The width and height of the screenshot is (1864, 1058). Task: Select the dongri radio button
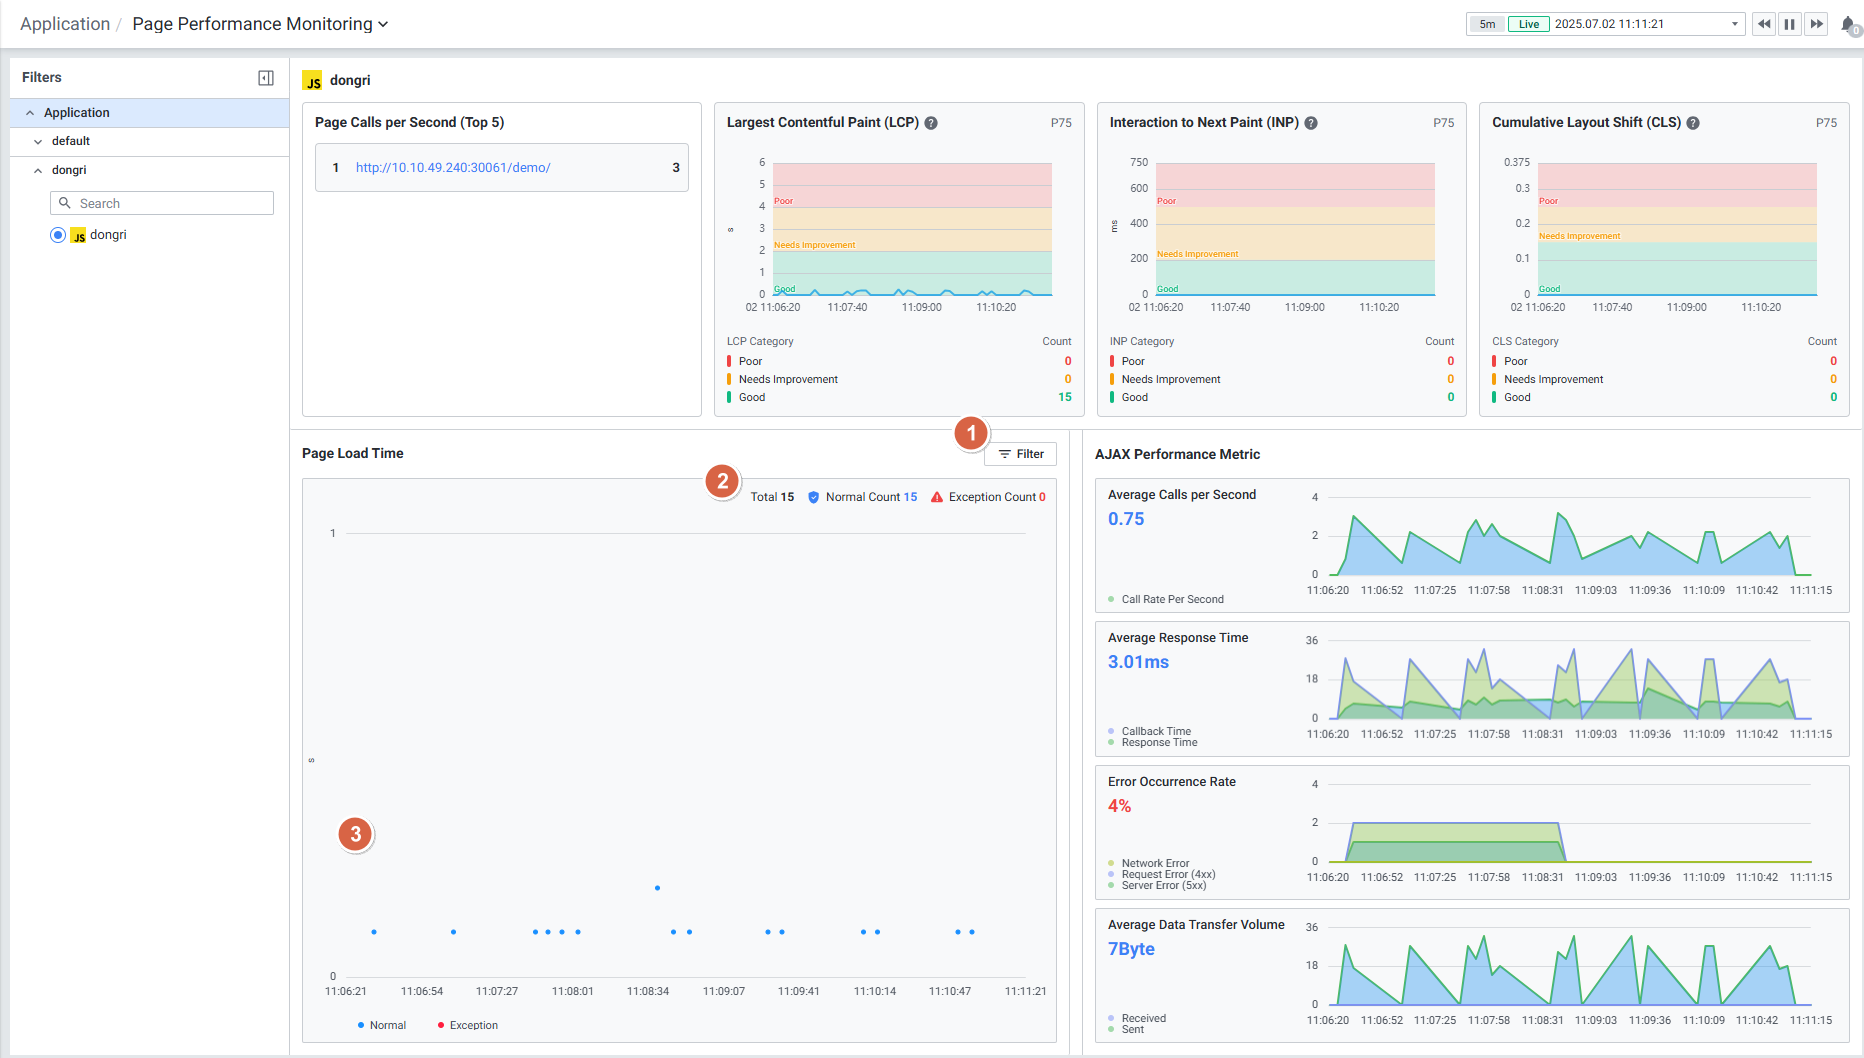58,235
